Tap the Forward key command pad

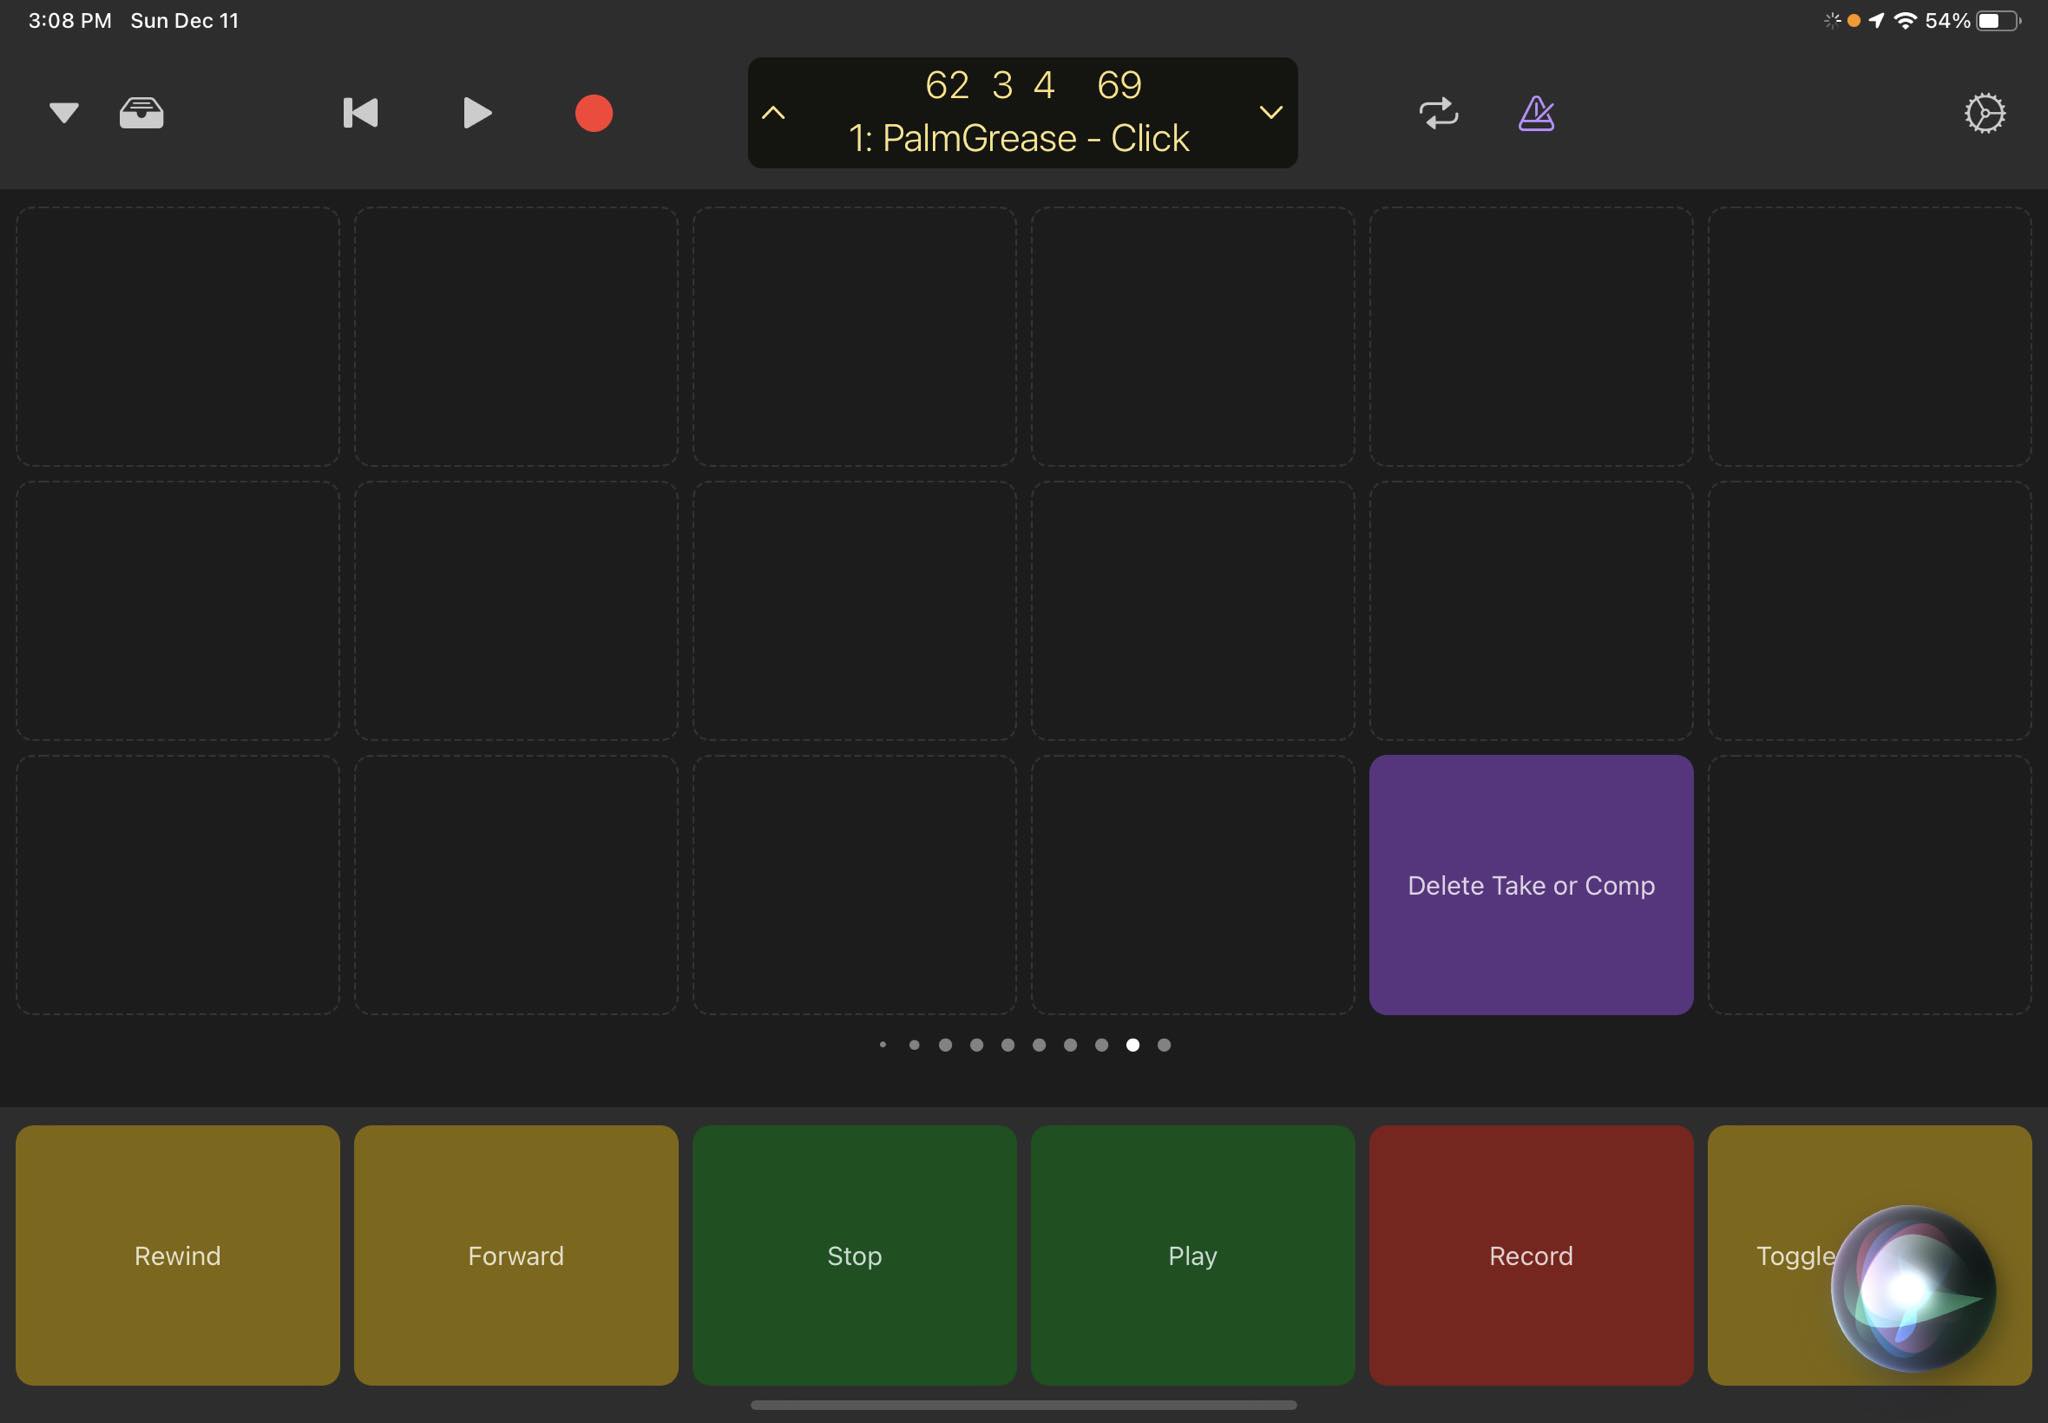click(x=516, y=1255)
